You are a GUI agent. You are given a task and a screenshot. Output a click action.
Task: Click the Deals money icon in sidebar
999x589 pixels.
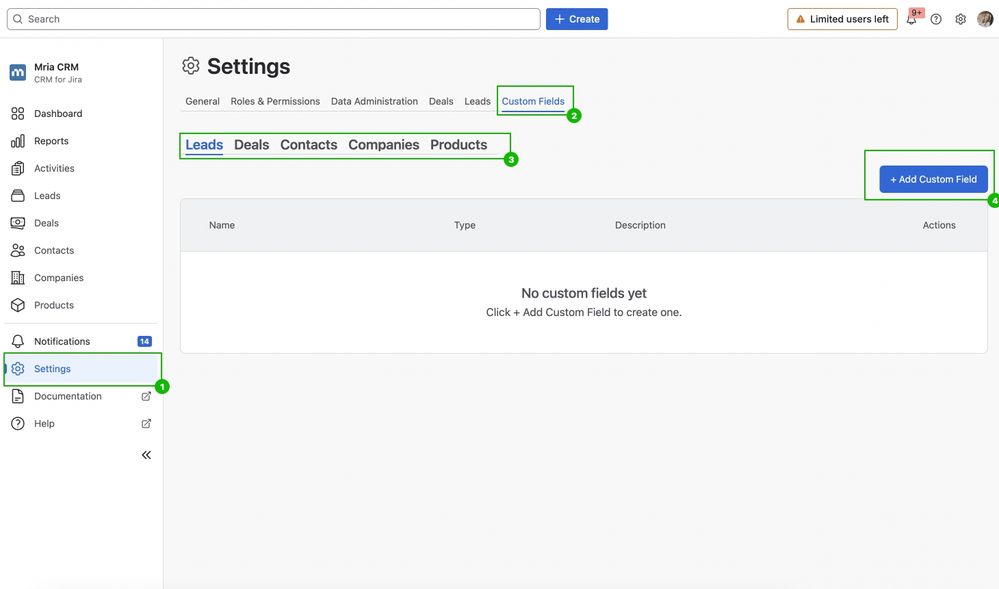tap(18, 223)
